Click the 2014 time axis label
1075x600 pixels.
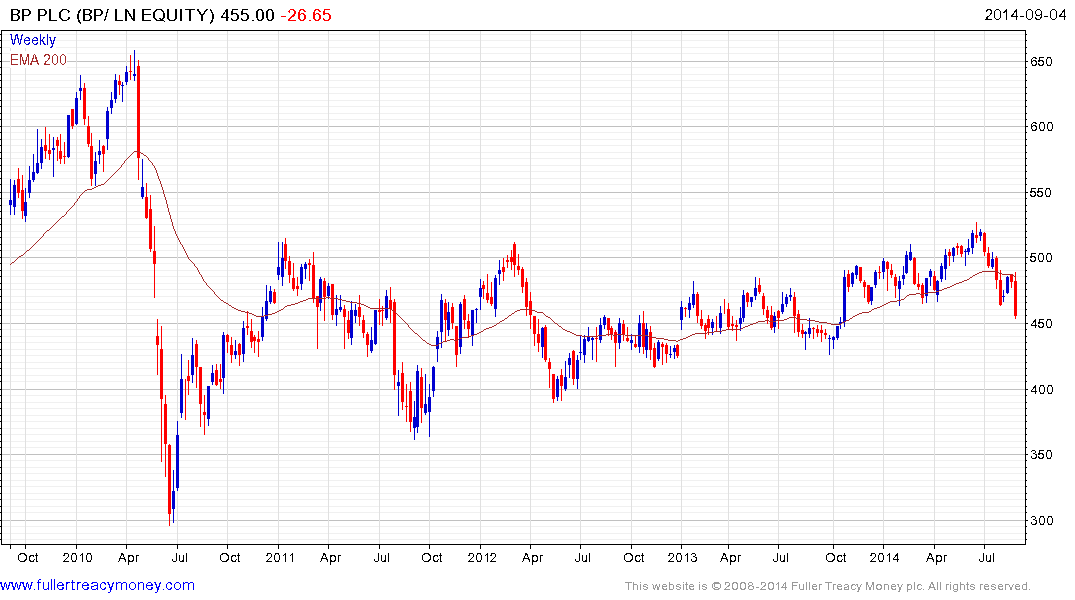tap(884, 557)
